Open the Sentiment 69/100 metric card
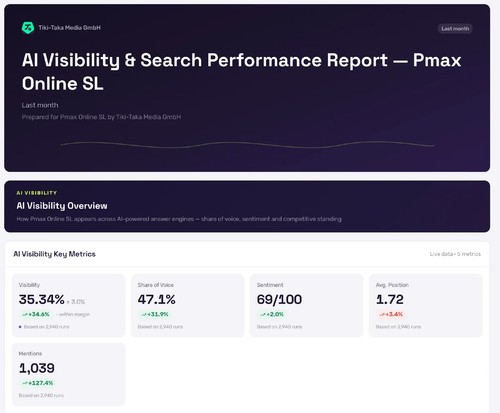The width and height of the screenshot is (500, 413). point(307,305)
